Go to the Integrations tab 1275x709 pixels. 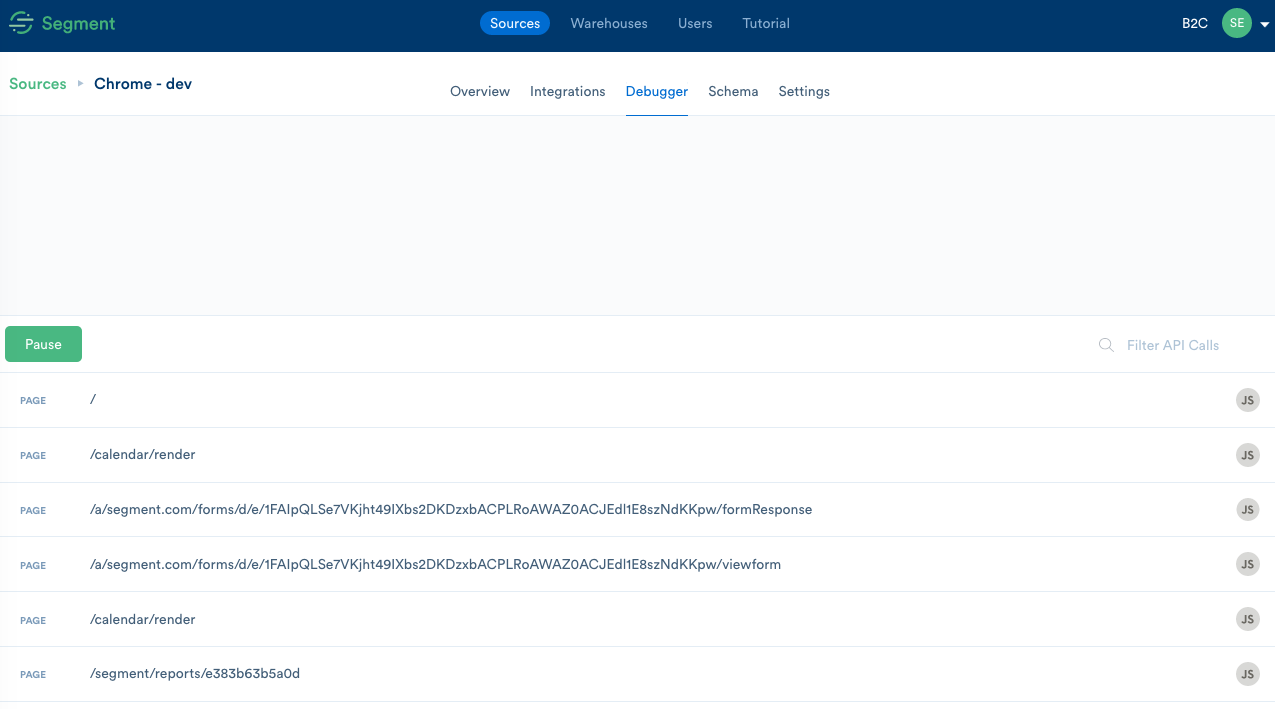click(567, 91)
